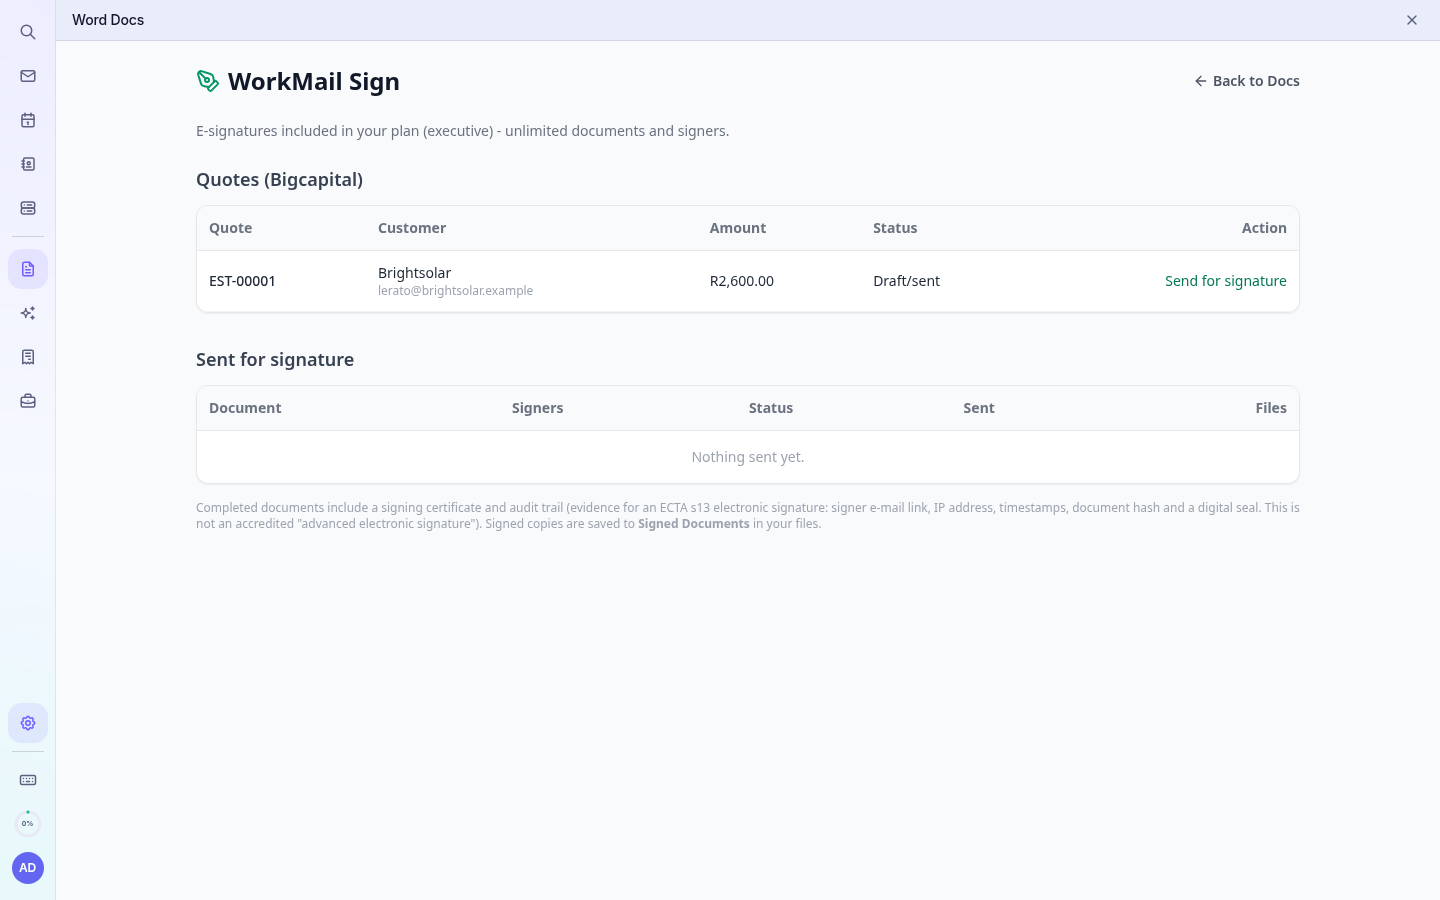Click the Word Docs title text
This screenshot has height=900, width=1440.
click(108, 20)
